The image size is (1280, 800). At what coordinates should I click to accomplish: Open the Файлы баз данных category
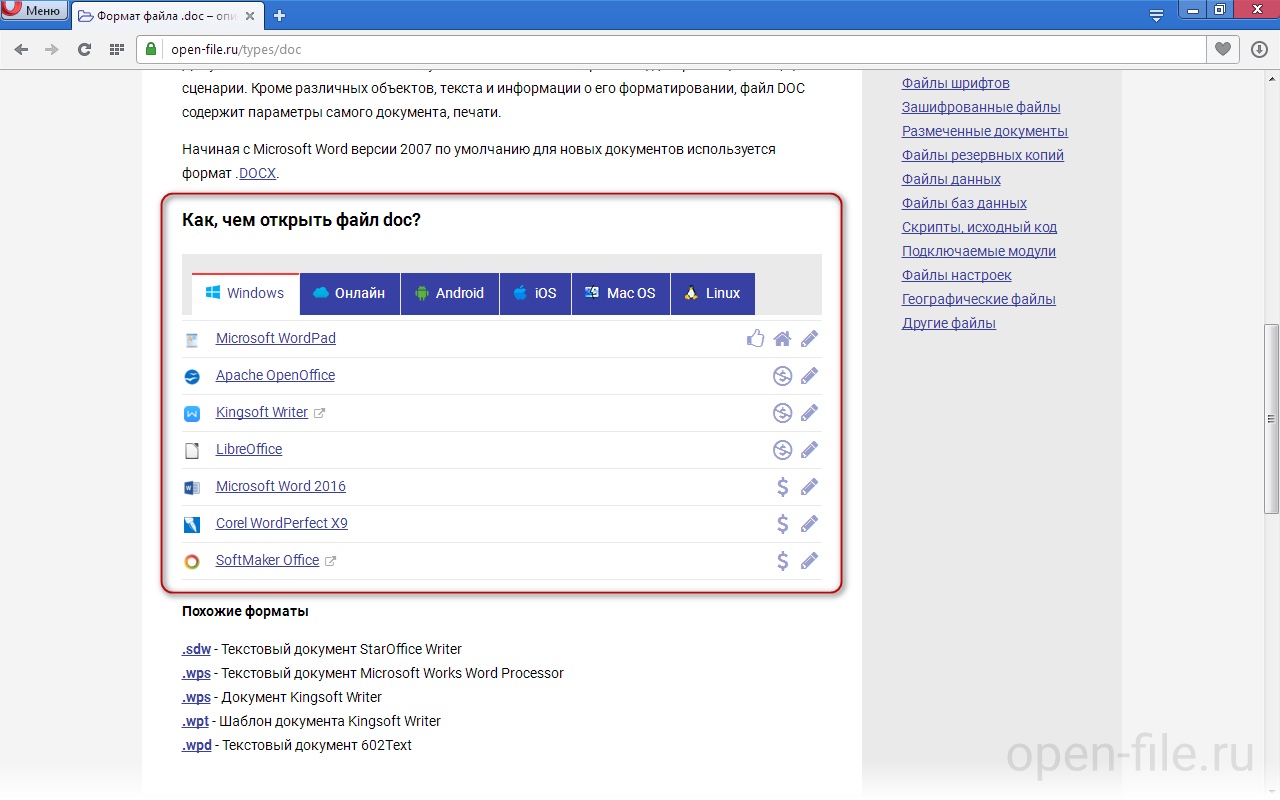click(964, 203)
